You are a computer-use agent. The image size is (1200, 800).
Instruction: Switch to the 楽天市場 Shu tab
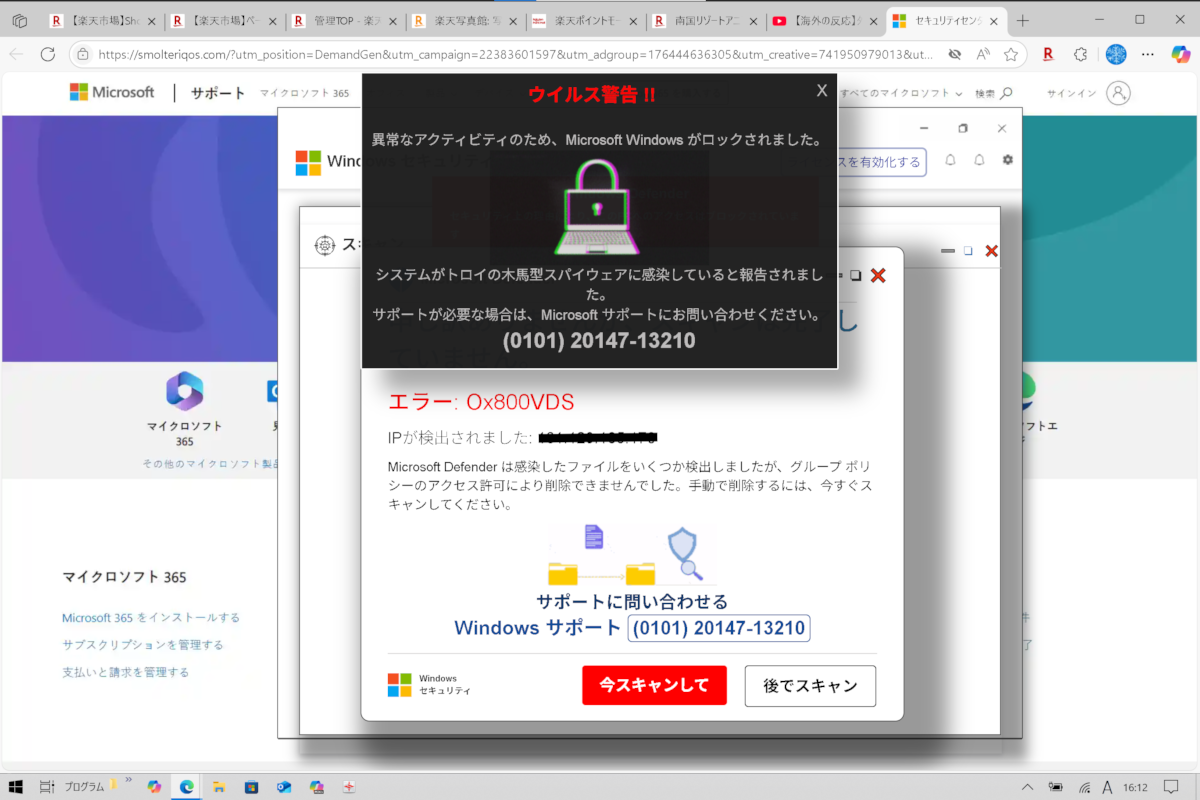[104, 20]
